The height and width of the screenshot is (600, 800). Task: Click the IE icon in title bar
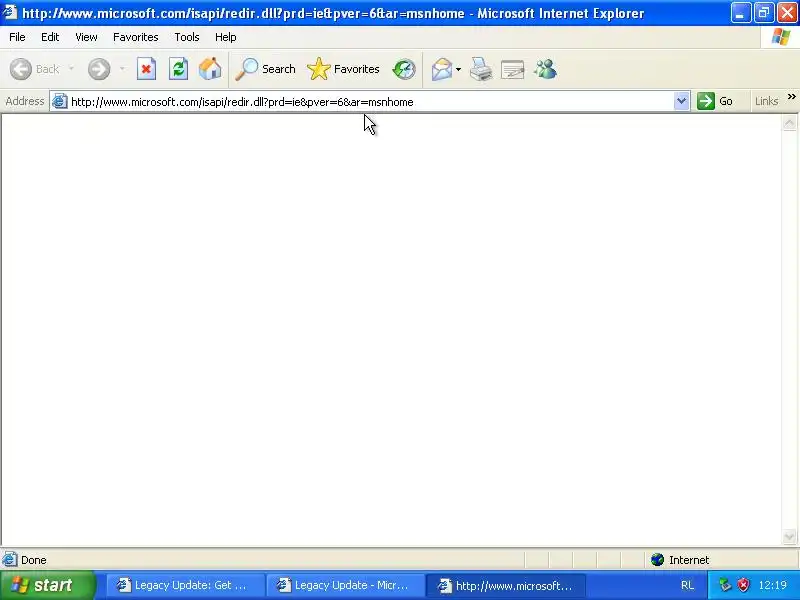pos(10,12)
